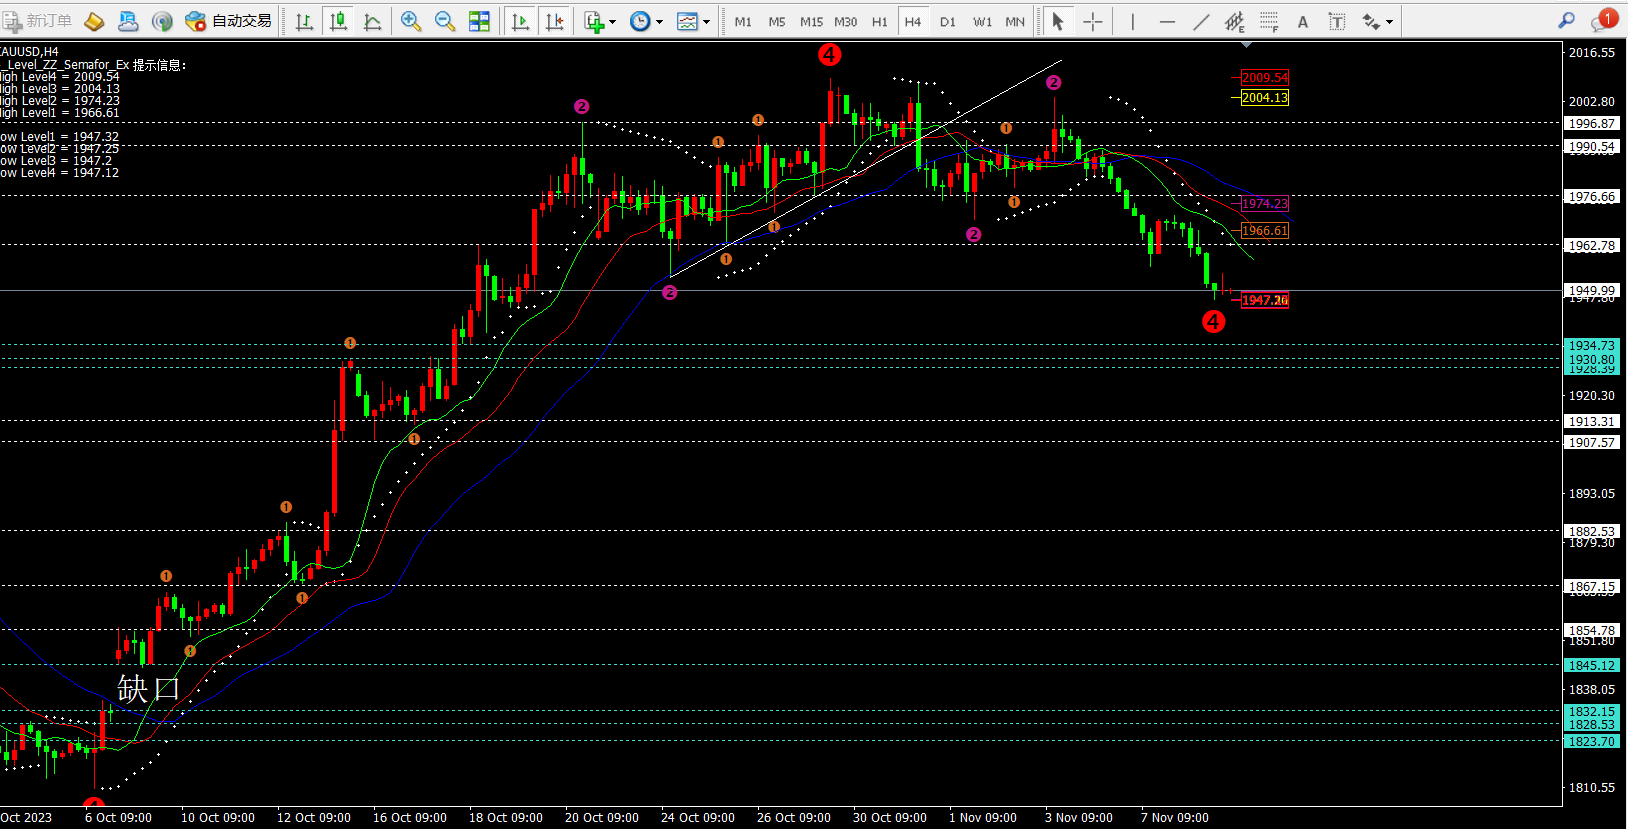Open the search magnifier icon
Viewport: 1628px width, 829px height.
[x=1566, y=21]
